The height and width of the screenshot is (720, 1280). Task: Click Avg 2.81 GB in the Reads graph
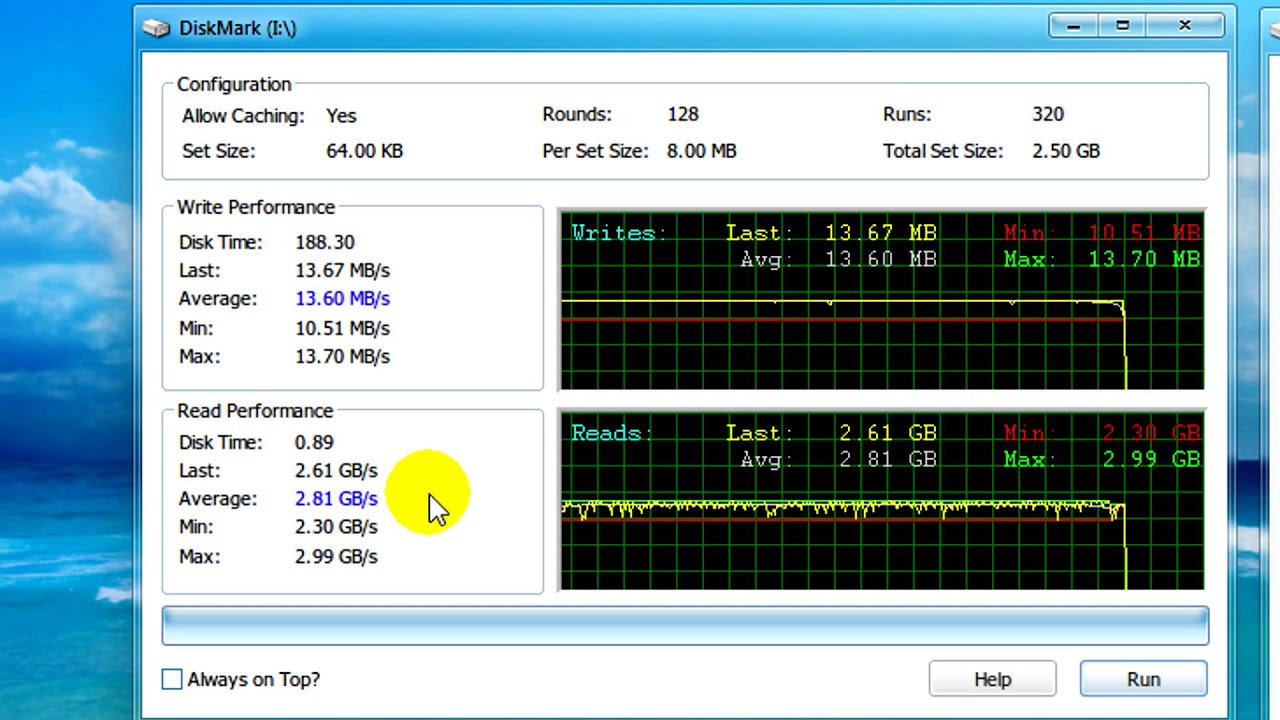(x=838, y=460)
